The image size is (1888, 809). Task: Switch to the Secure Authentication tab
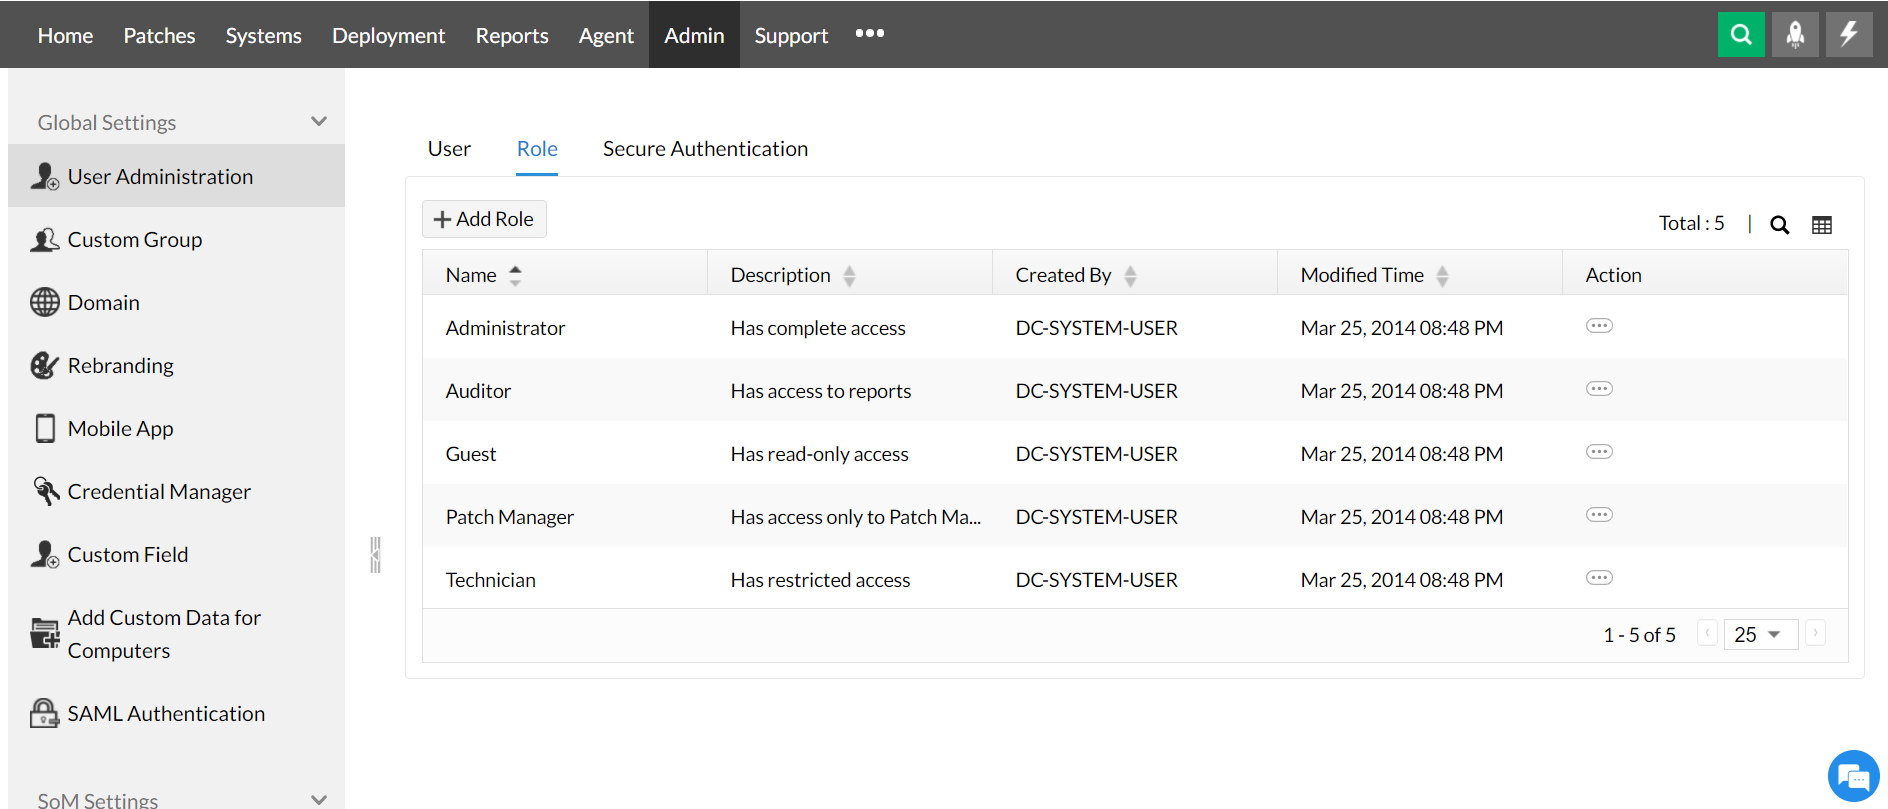pyautogui.click(x=705, y=149)
